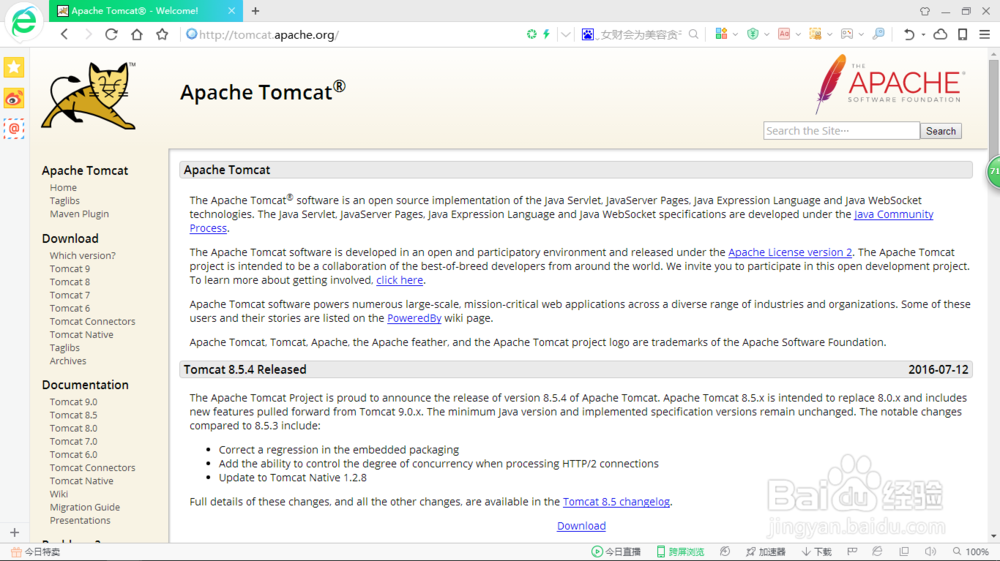
Task: Close the Apache Tomcat Welcome tab
Action: tap(232, 11)
